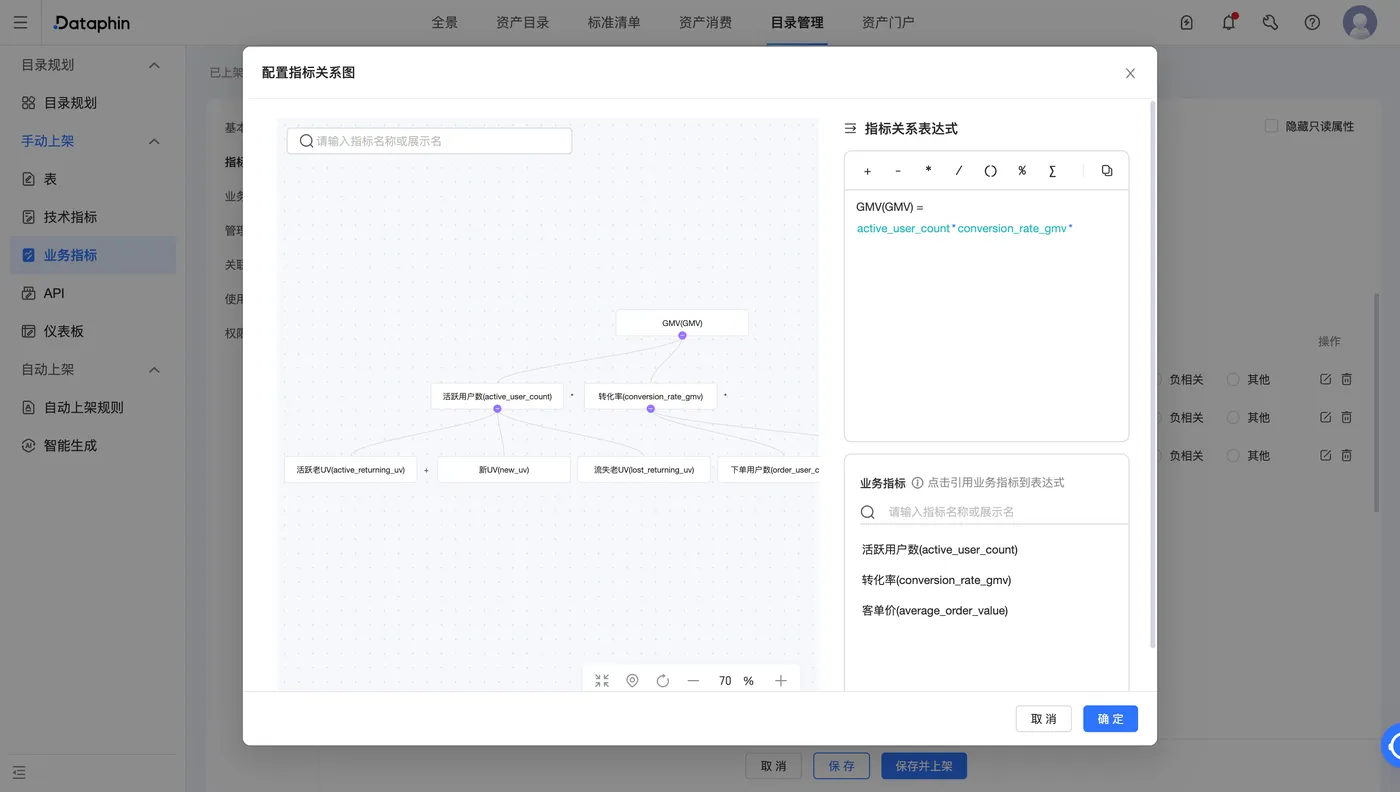Collapse the sidebar using the bottom-left icon
The image size is (1400, 792).
click(20, 772)
